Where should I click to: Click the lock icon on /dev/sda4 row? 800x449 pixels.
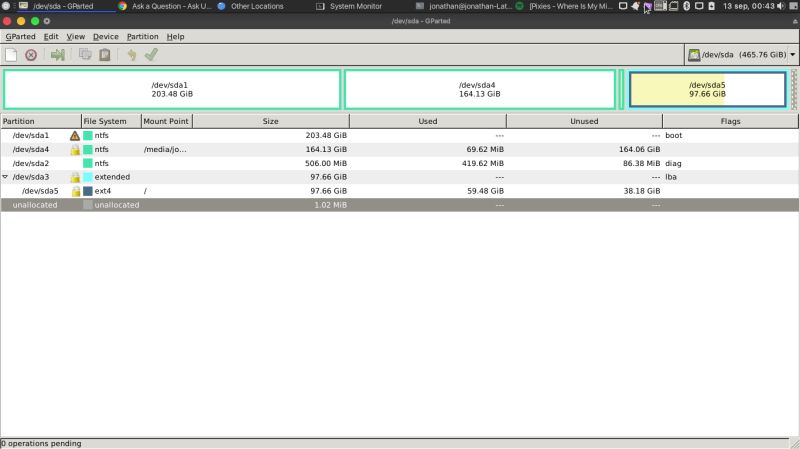tap(75, 150)
